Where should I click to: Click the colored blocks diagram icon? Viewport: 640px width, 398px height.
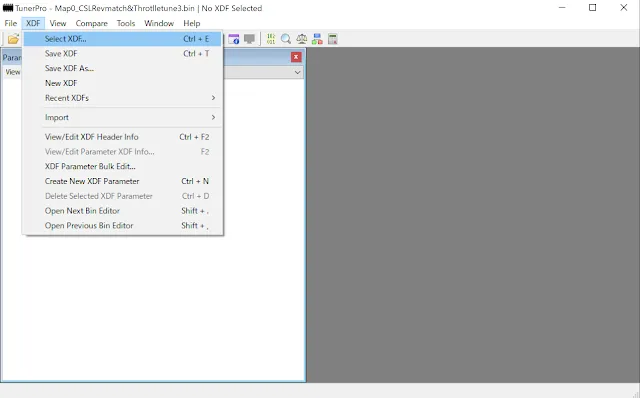(x=317, y=39)
